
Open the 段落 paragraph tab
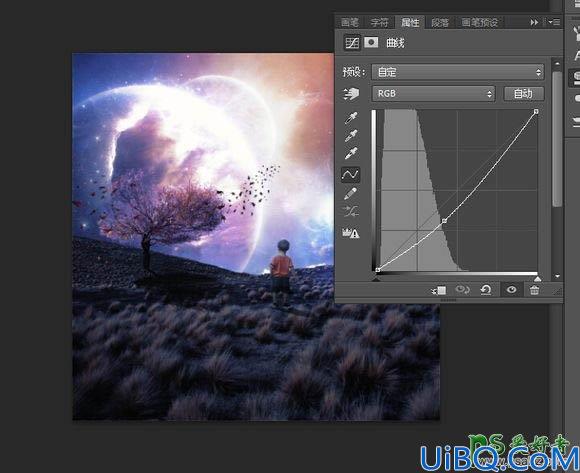point(440,23)
